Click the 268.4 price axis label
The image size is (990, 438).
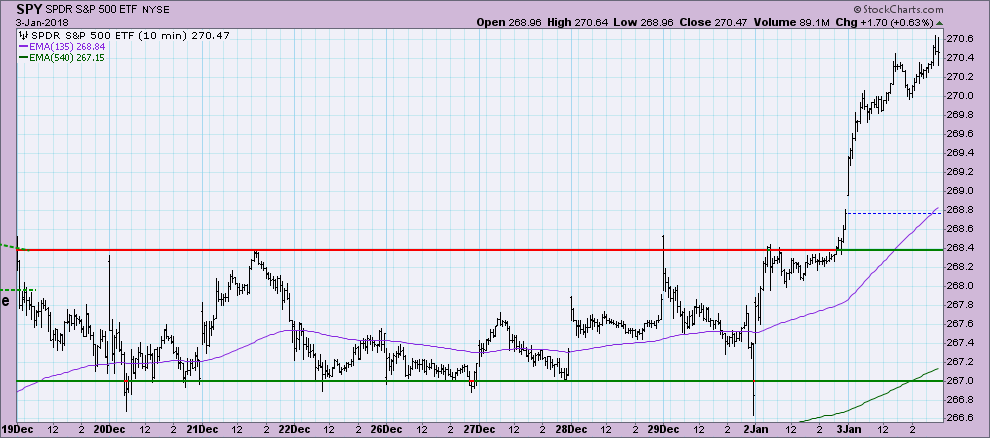coord(960,248)
